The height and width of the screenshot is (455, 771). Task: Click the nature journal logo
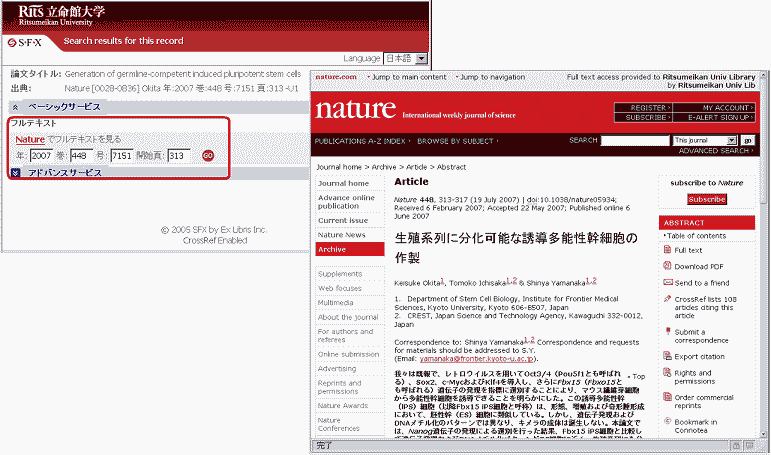(355, 109)
